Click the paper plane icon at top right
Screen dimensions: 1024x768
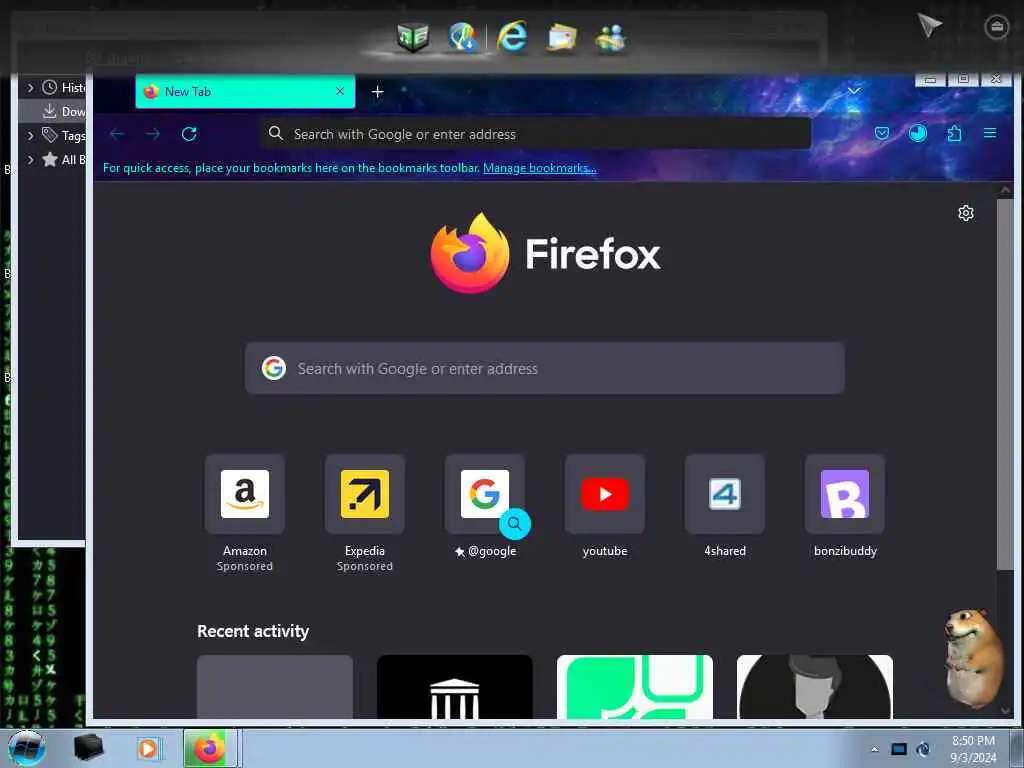[929, 25]
